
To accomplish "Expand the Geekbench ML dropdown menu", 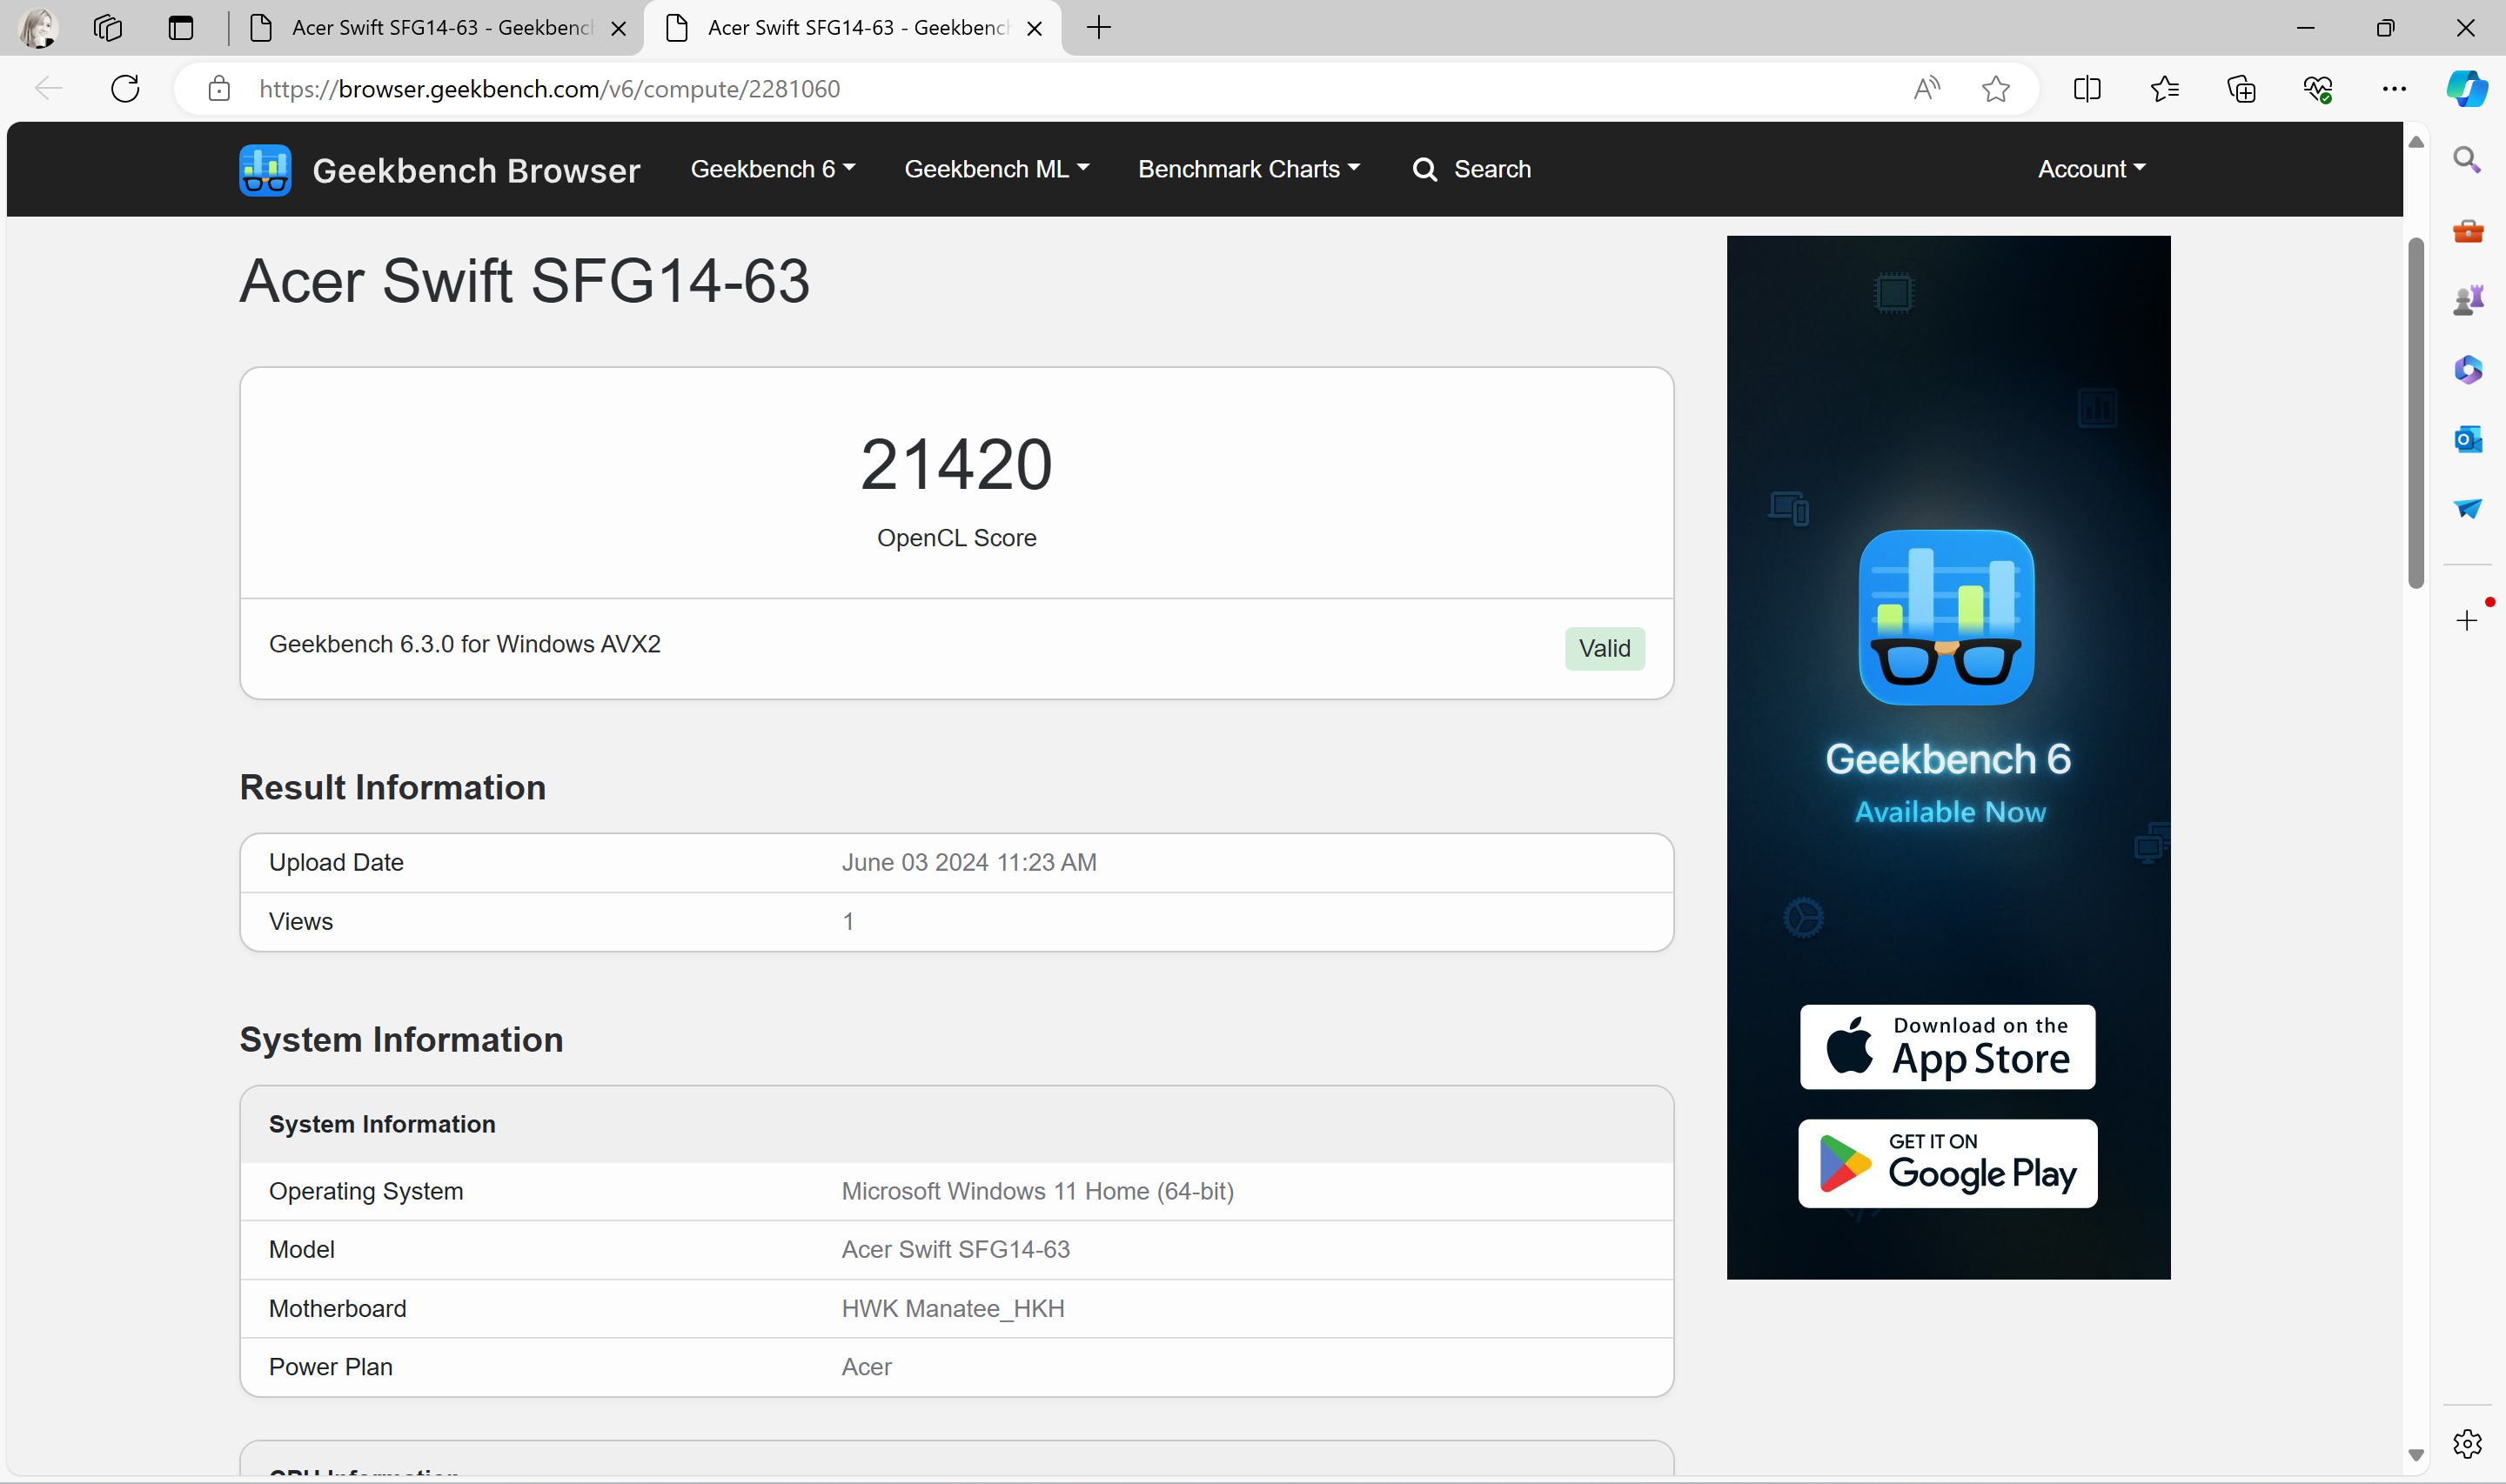I will tap(996, 169).
